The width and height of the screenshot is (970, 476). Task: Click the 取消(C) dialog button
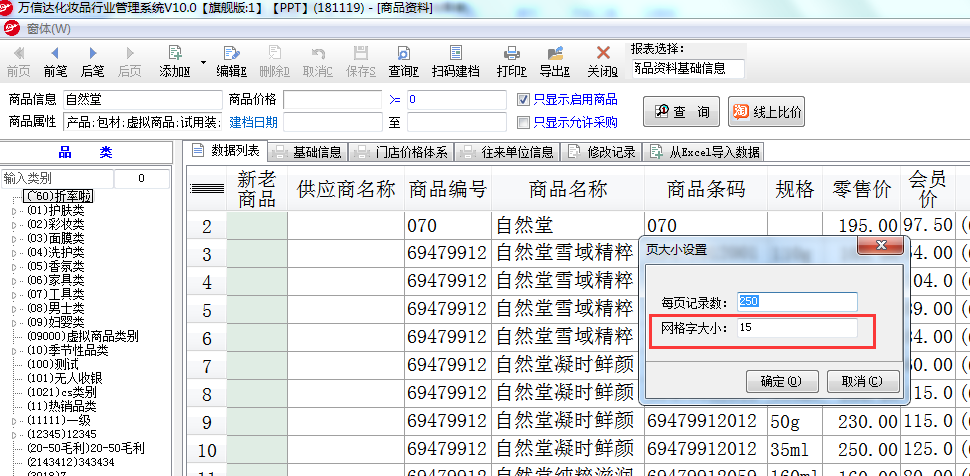coord(864,381)
